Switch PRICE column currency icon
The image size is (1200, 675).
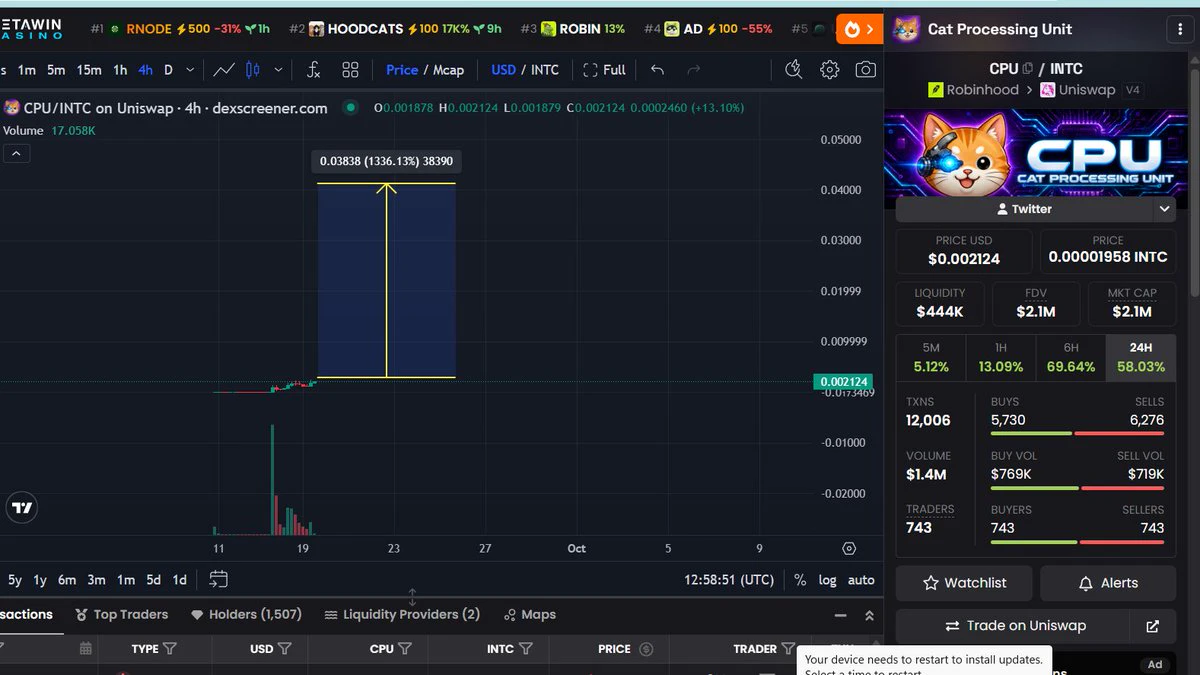coord(645,649)
